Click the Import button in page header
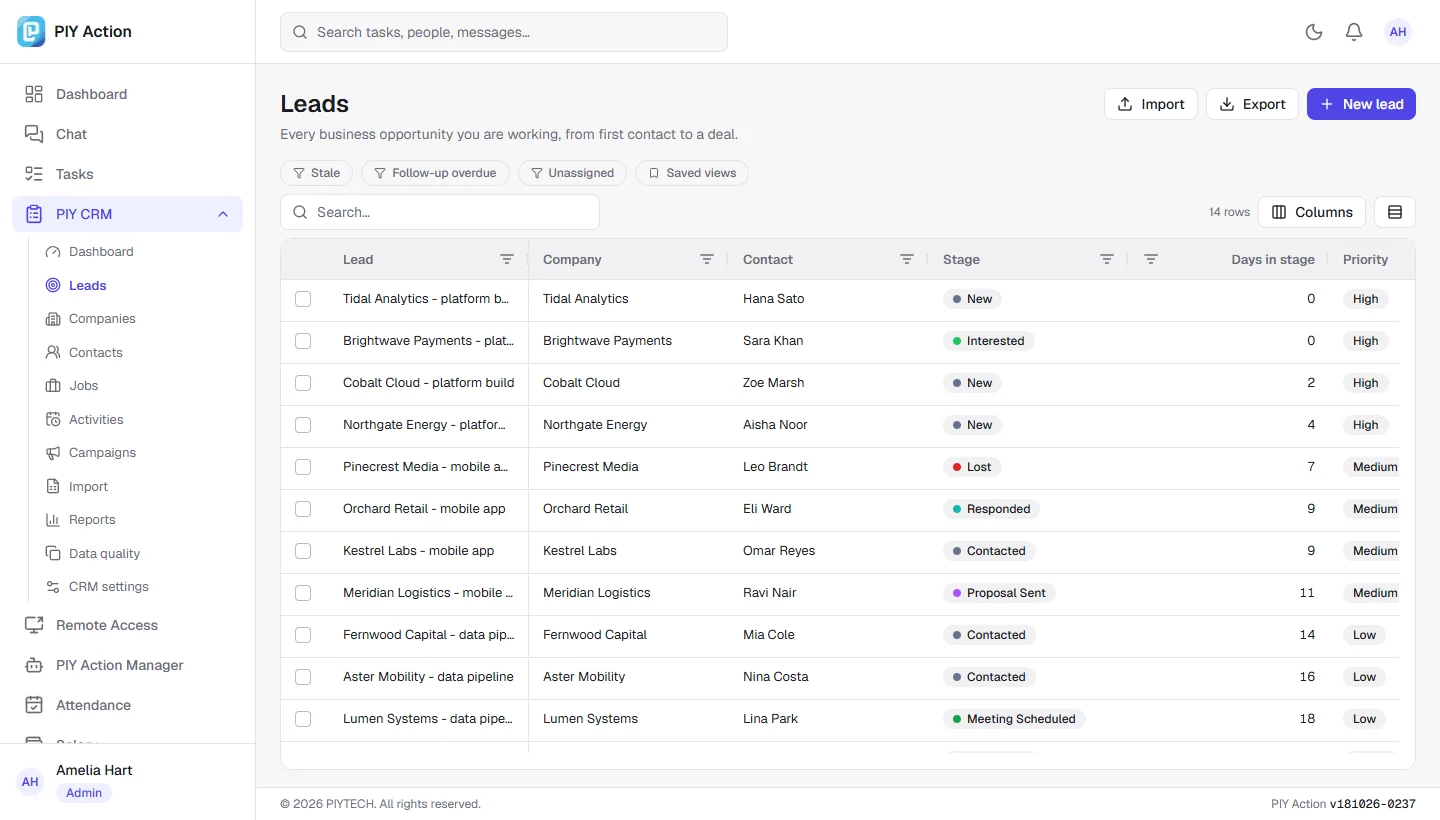 tap(1151, 104)
